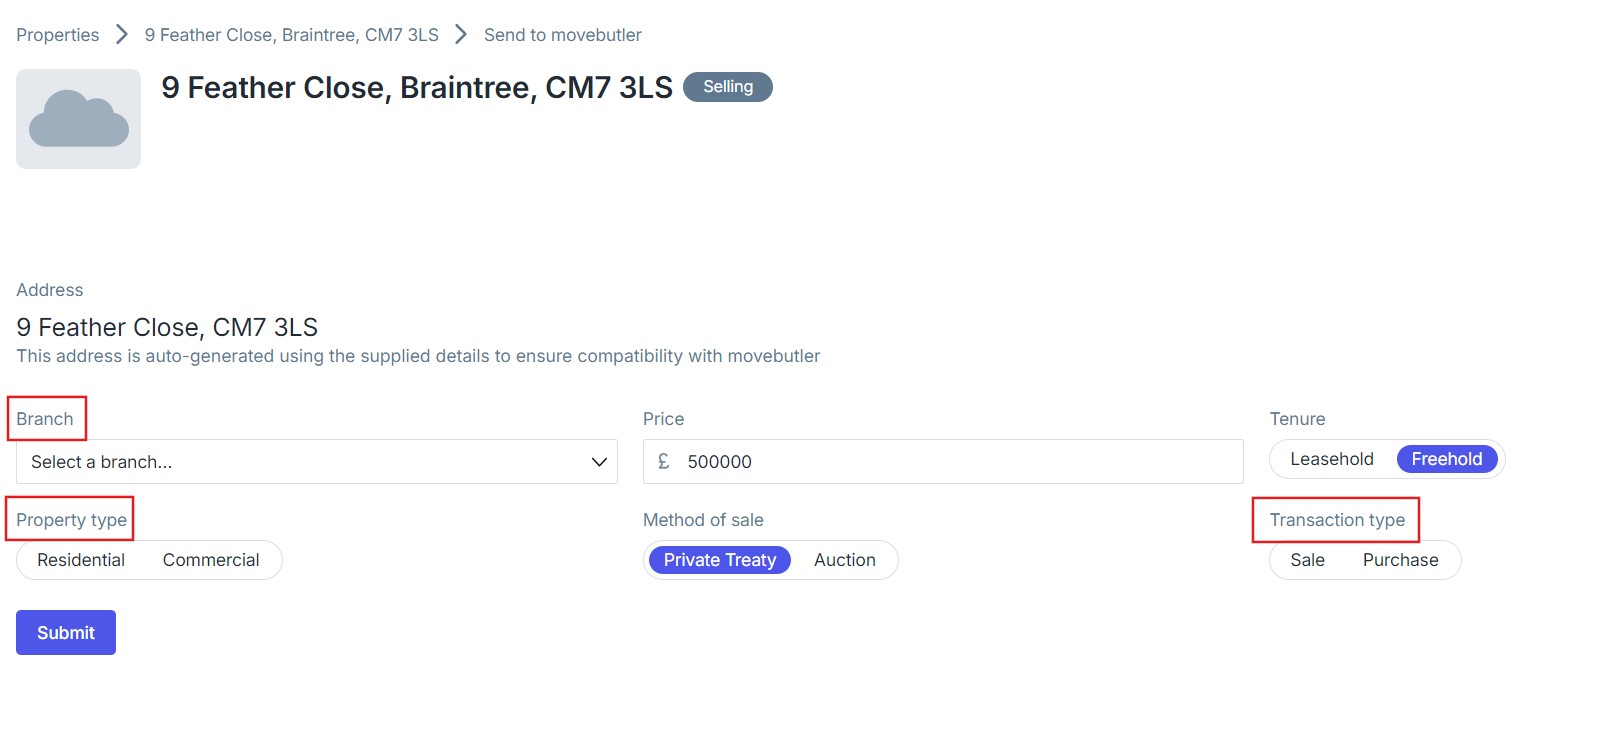Click the pound currency icon in Price
The height and width of the screenshot is (752, 1602).
click(x=663, y=462)
